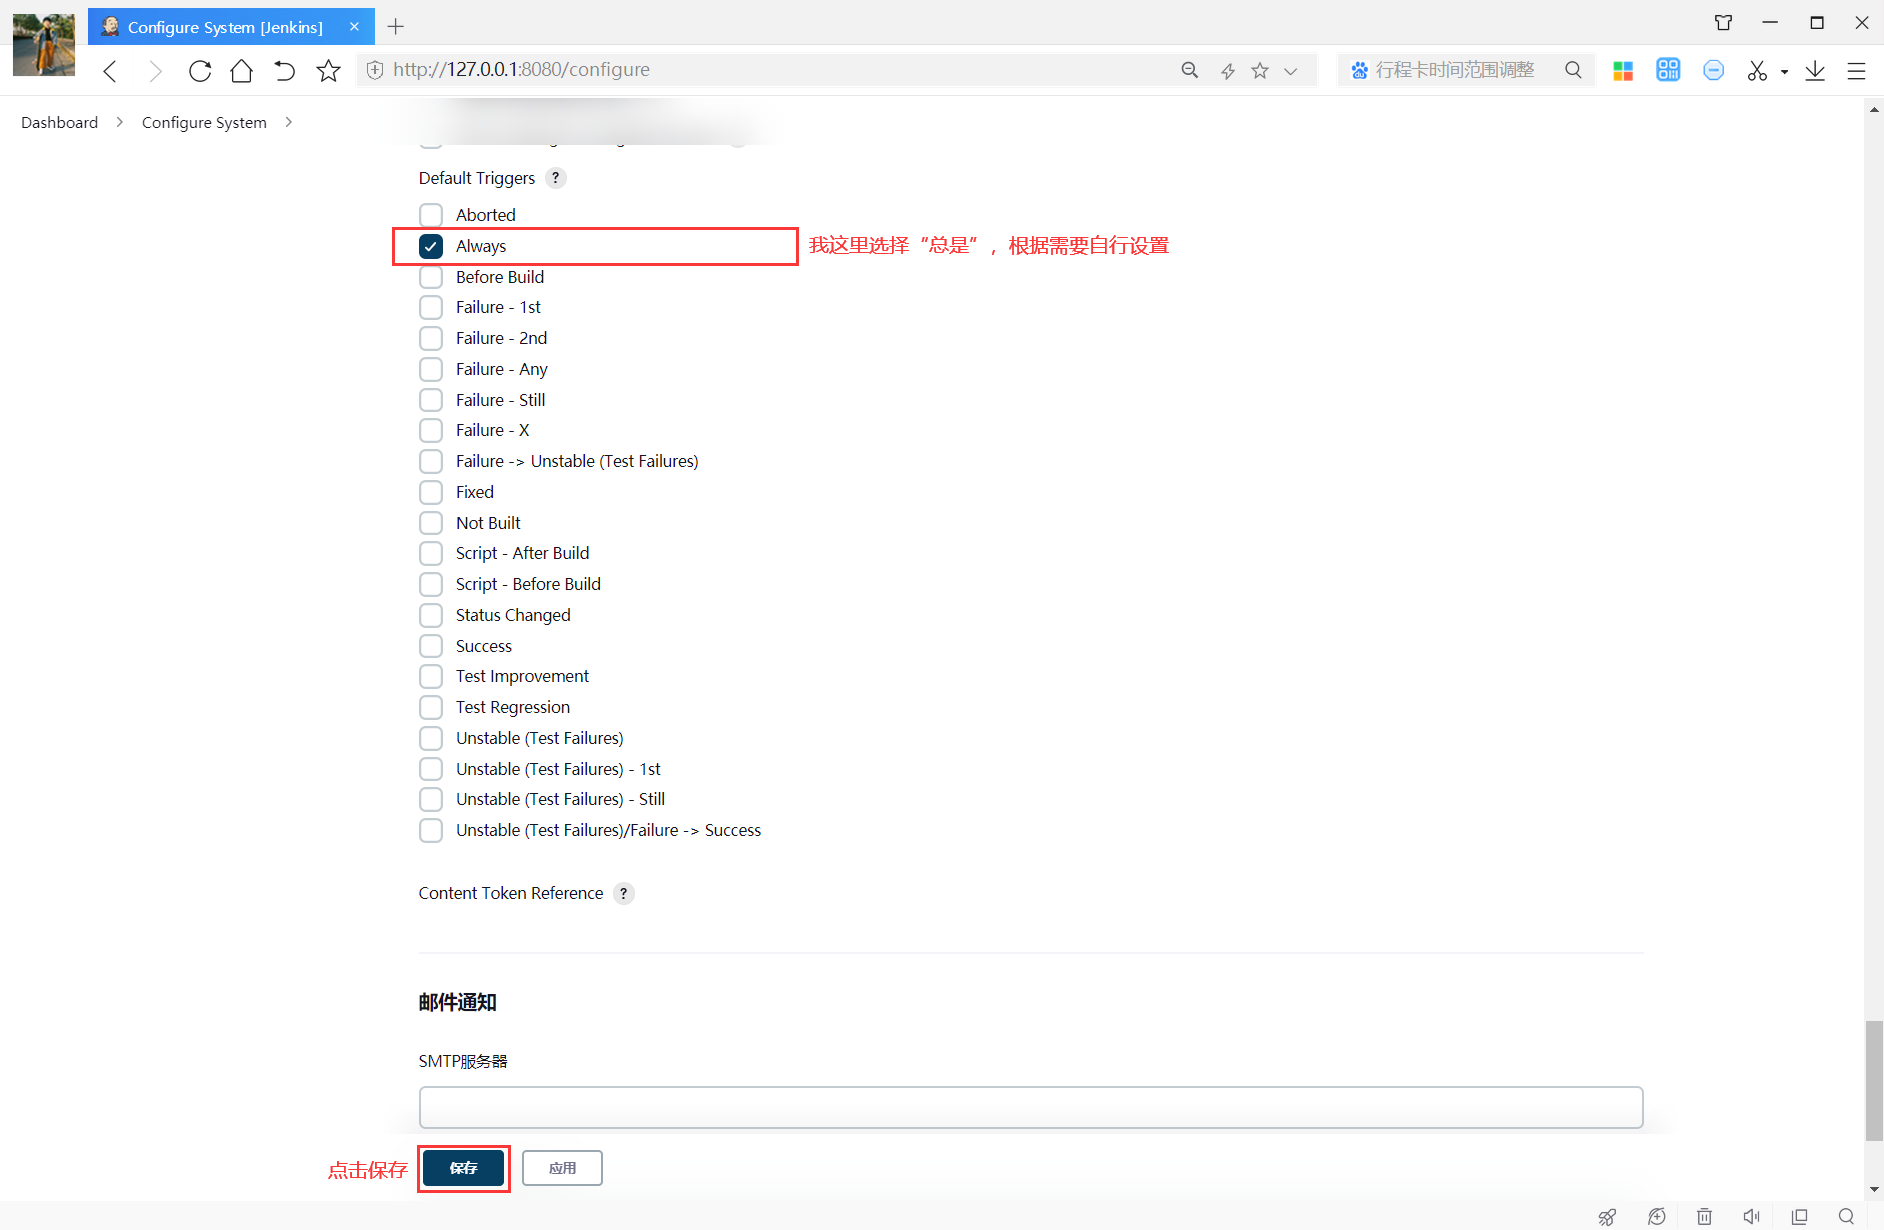Open help for Content Token Reference
Image resolution: width=1884 pixels, height=1230 pixels.
(624, 893)
